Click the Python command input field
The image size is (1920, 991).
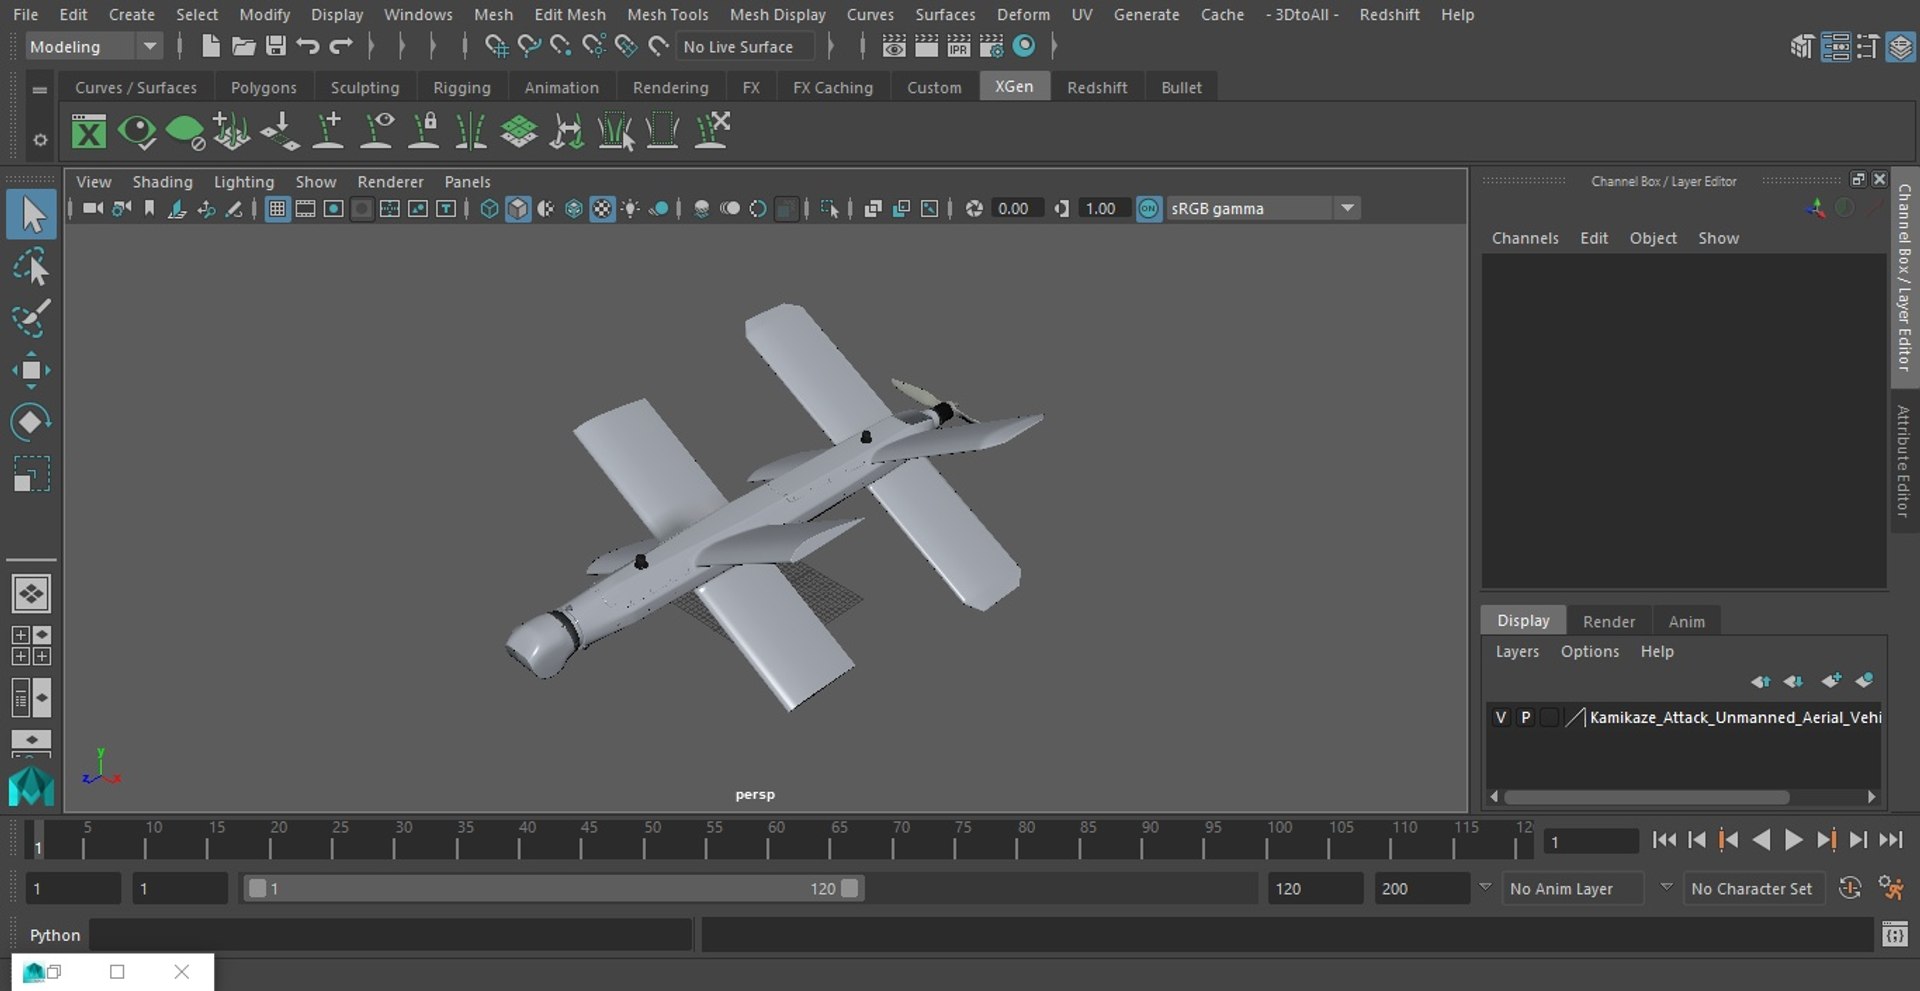[391, 935]
